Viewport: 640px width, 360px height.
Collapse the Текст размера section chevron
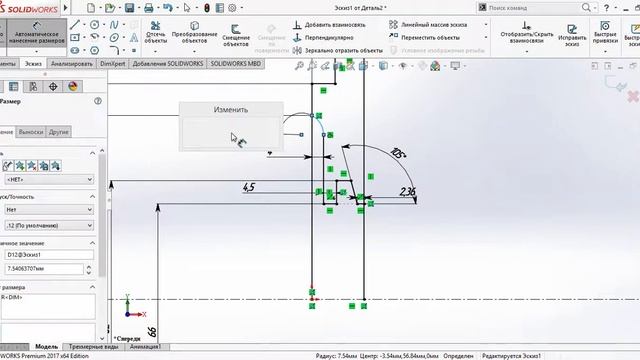(92, 287)
